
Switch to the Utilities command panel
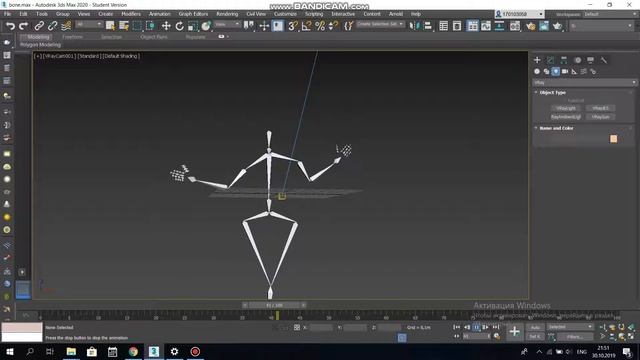click(604, 60)
